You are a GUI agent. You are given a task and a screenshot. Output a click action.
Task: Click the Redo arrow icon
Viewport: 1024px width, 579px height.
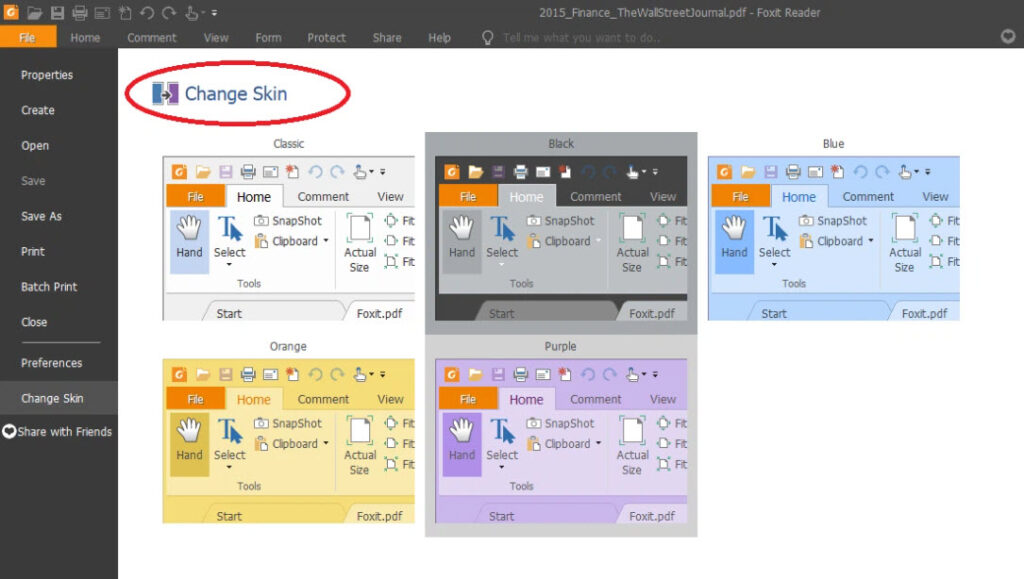pos(169,13)
